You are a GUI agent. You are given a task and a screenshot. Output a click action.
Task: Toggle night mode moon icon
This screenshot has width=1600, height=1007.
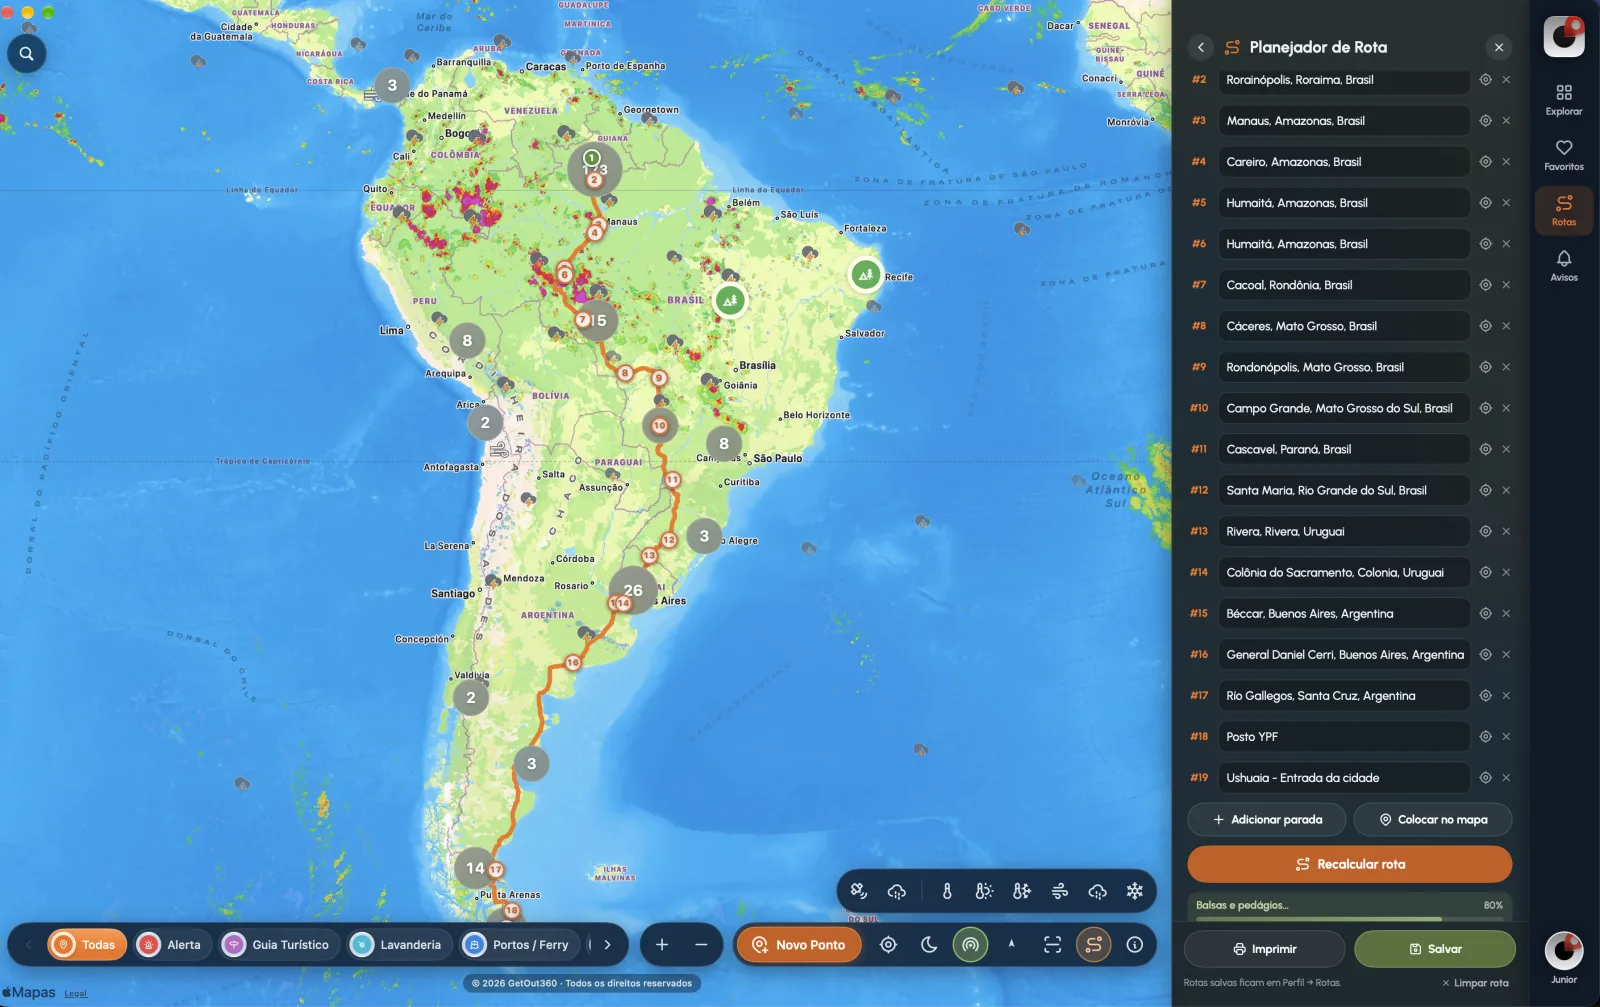929,945
